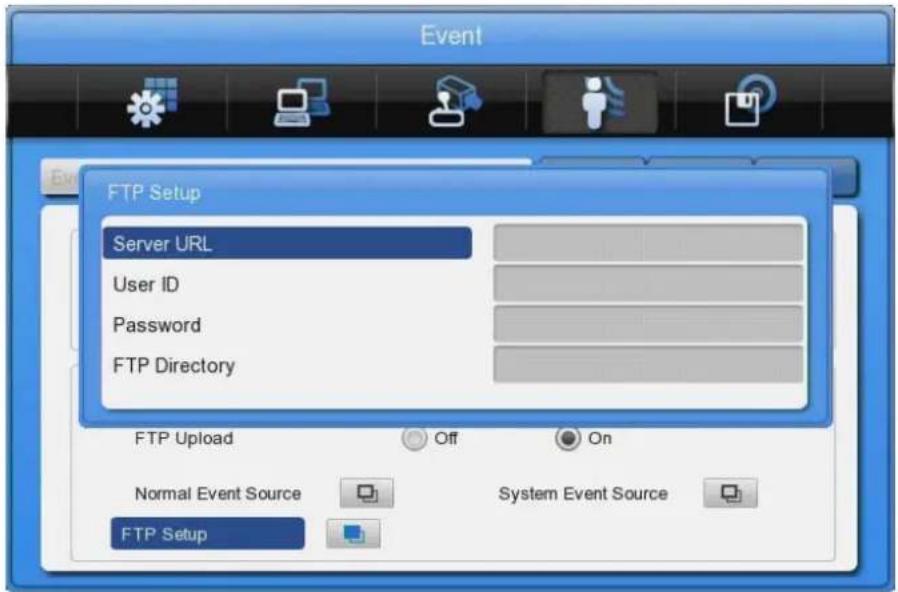Select the User ID label
The image size is (898, 592).
(x=146, y=285)
